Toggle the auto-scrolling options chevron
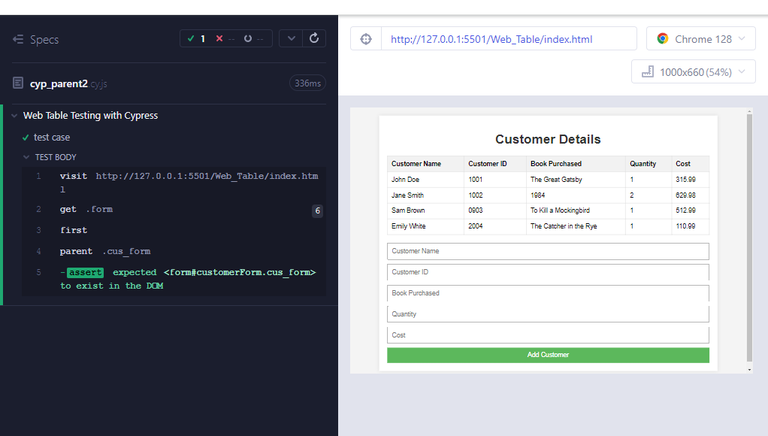This screenshot has height=436, width=768. tap(290, 39)
